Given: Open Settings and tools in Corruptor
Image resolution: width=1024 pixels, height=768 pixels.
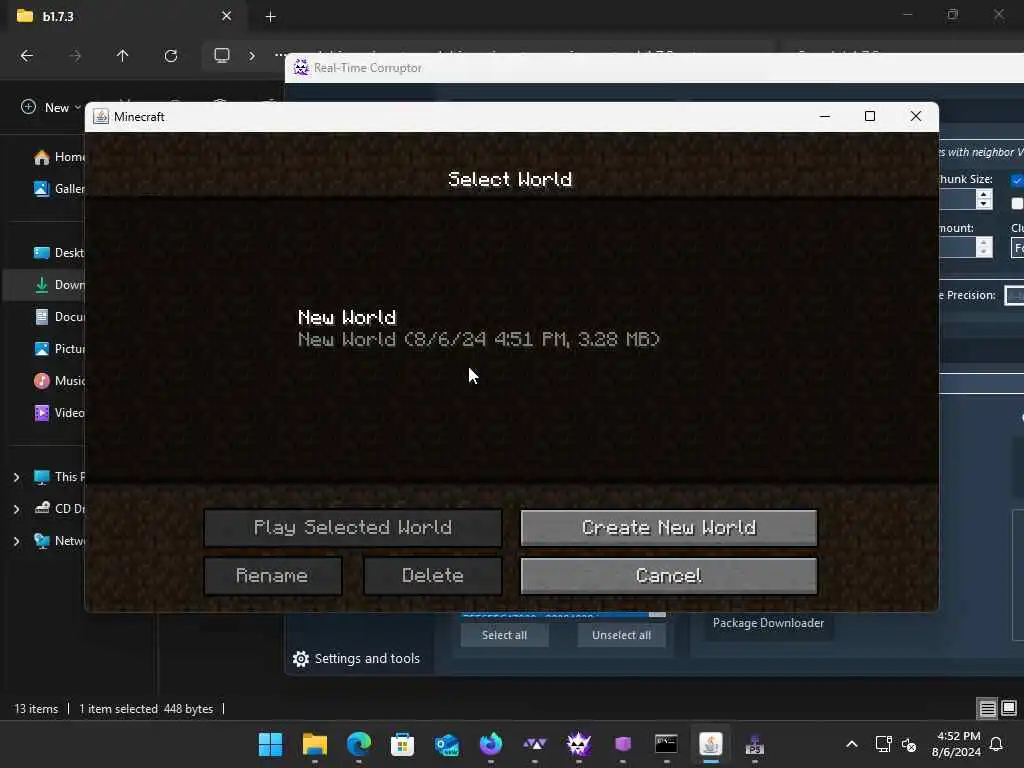Looking at the screenshot, I should coord(356,658).
